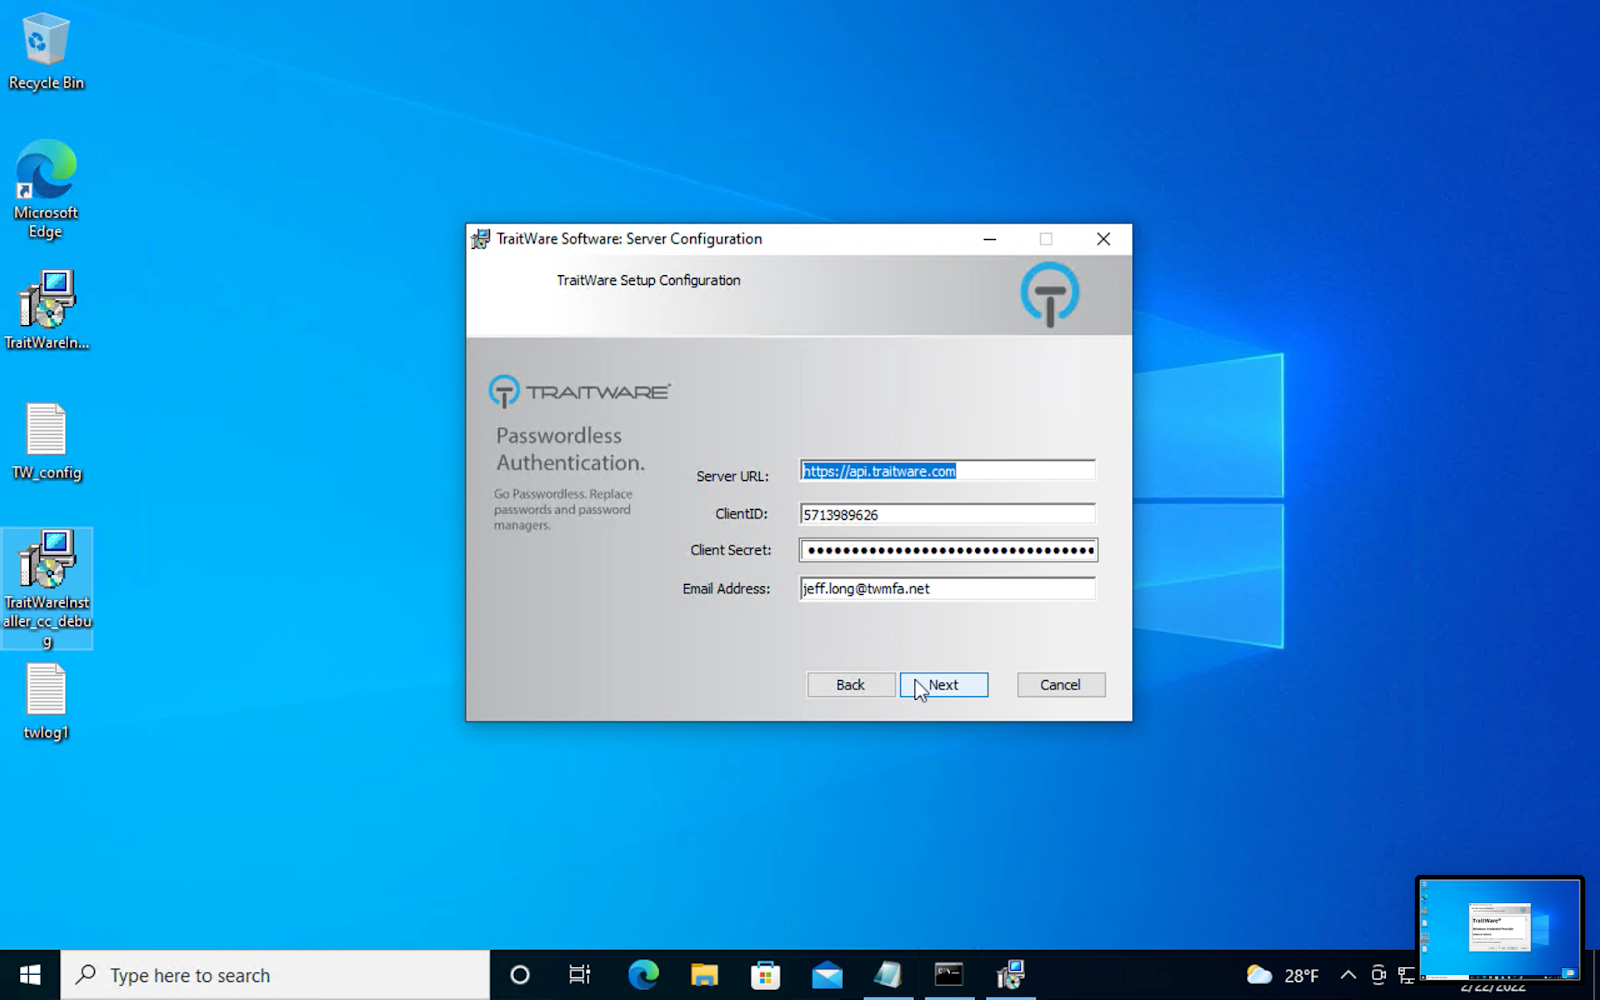Select the TW_config file on desktop
Viewport: 1600px width, 1000px height.
(x=46, y=442)
